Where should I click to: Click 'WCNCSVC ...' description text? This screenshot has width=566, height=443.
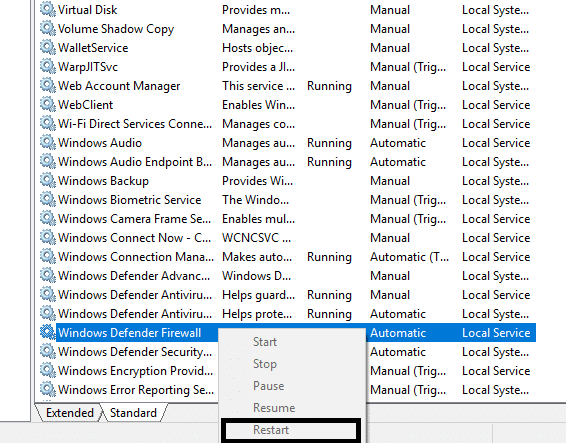click(x=256, y=238)
